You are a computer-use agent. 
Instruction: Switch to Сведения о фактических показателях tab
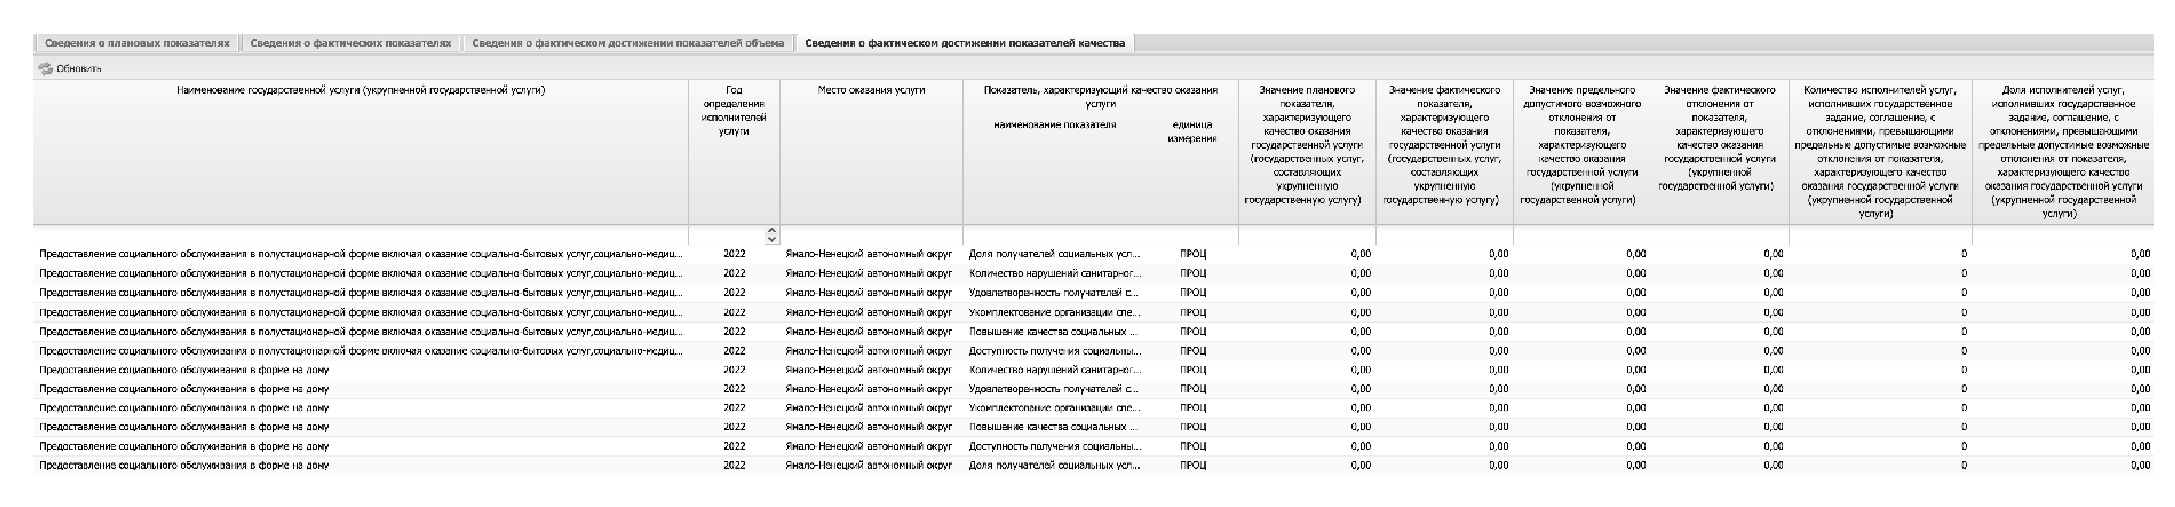tap(350, 43)
